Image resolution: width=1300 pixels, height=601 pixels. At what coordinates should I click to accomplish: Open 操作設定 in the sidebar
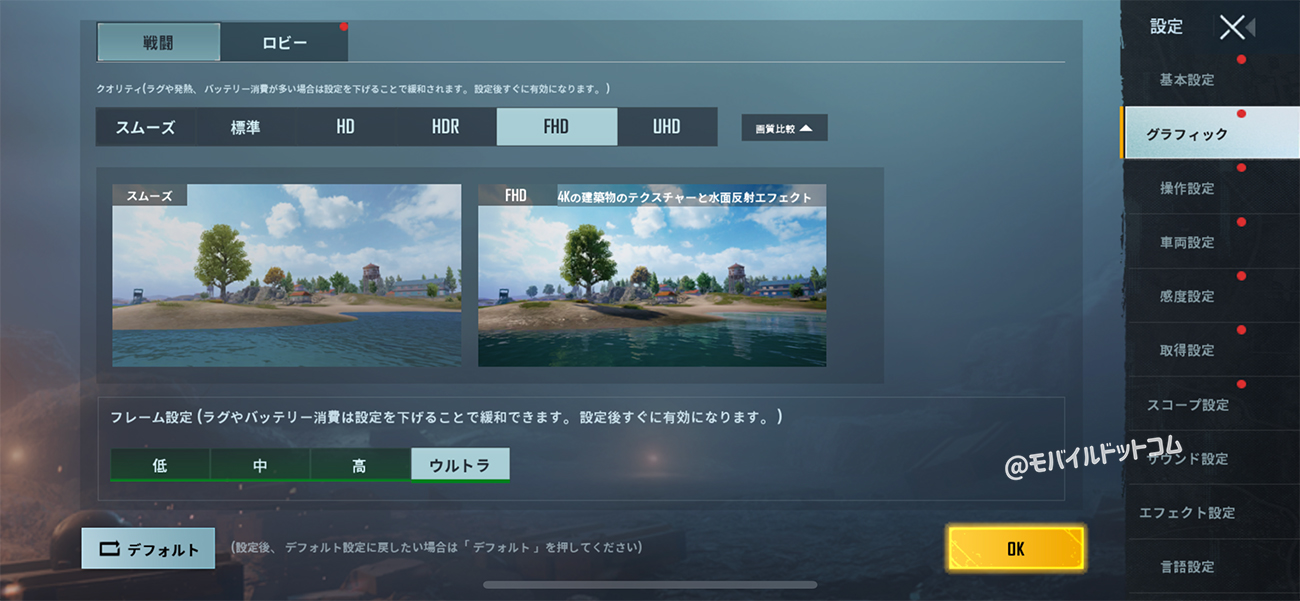(x=1186, y=188)
